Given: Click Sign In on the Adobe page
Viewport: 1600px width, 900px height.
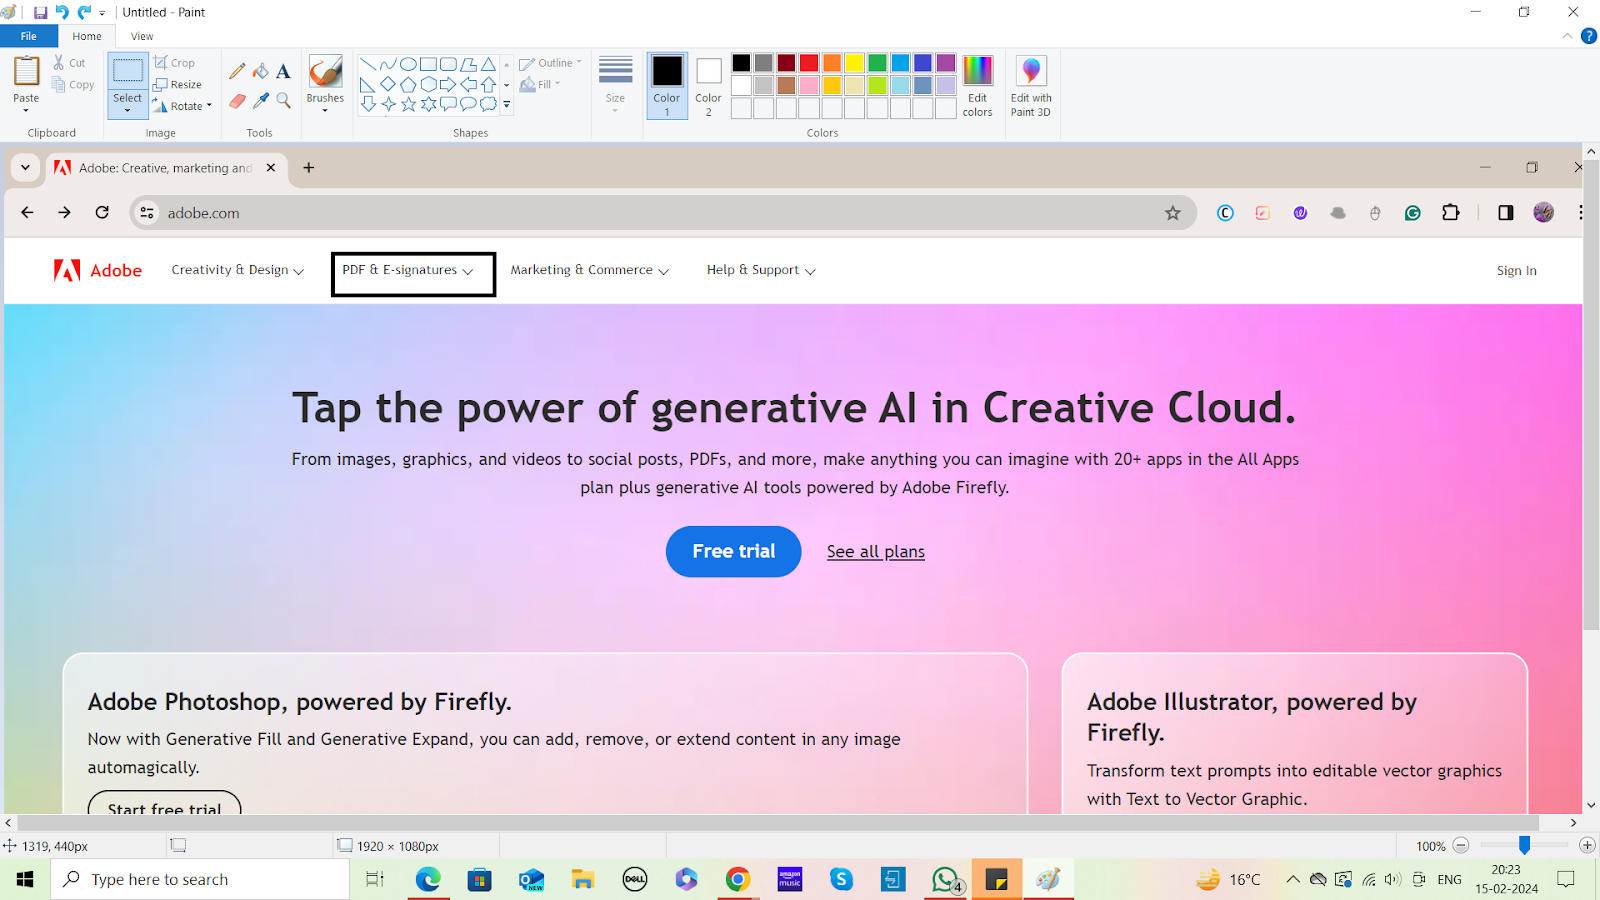Looking at the screenshot, I should tap(1517, 270).
